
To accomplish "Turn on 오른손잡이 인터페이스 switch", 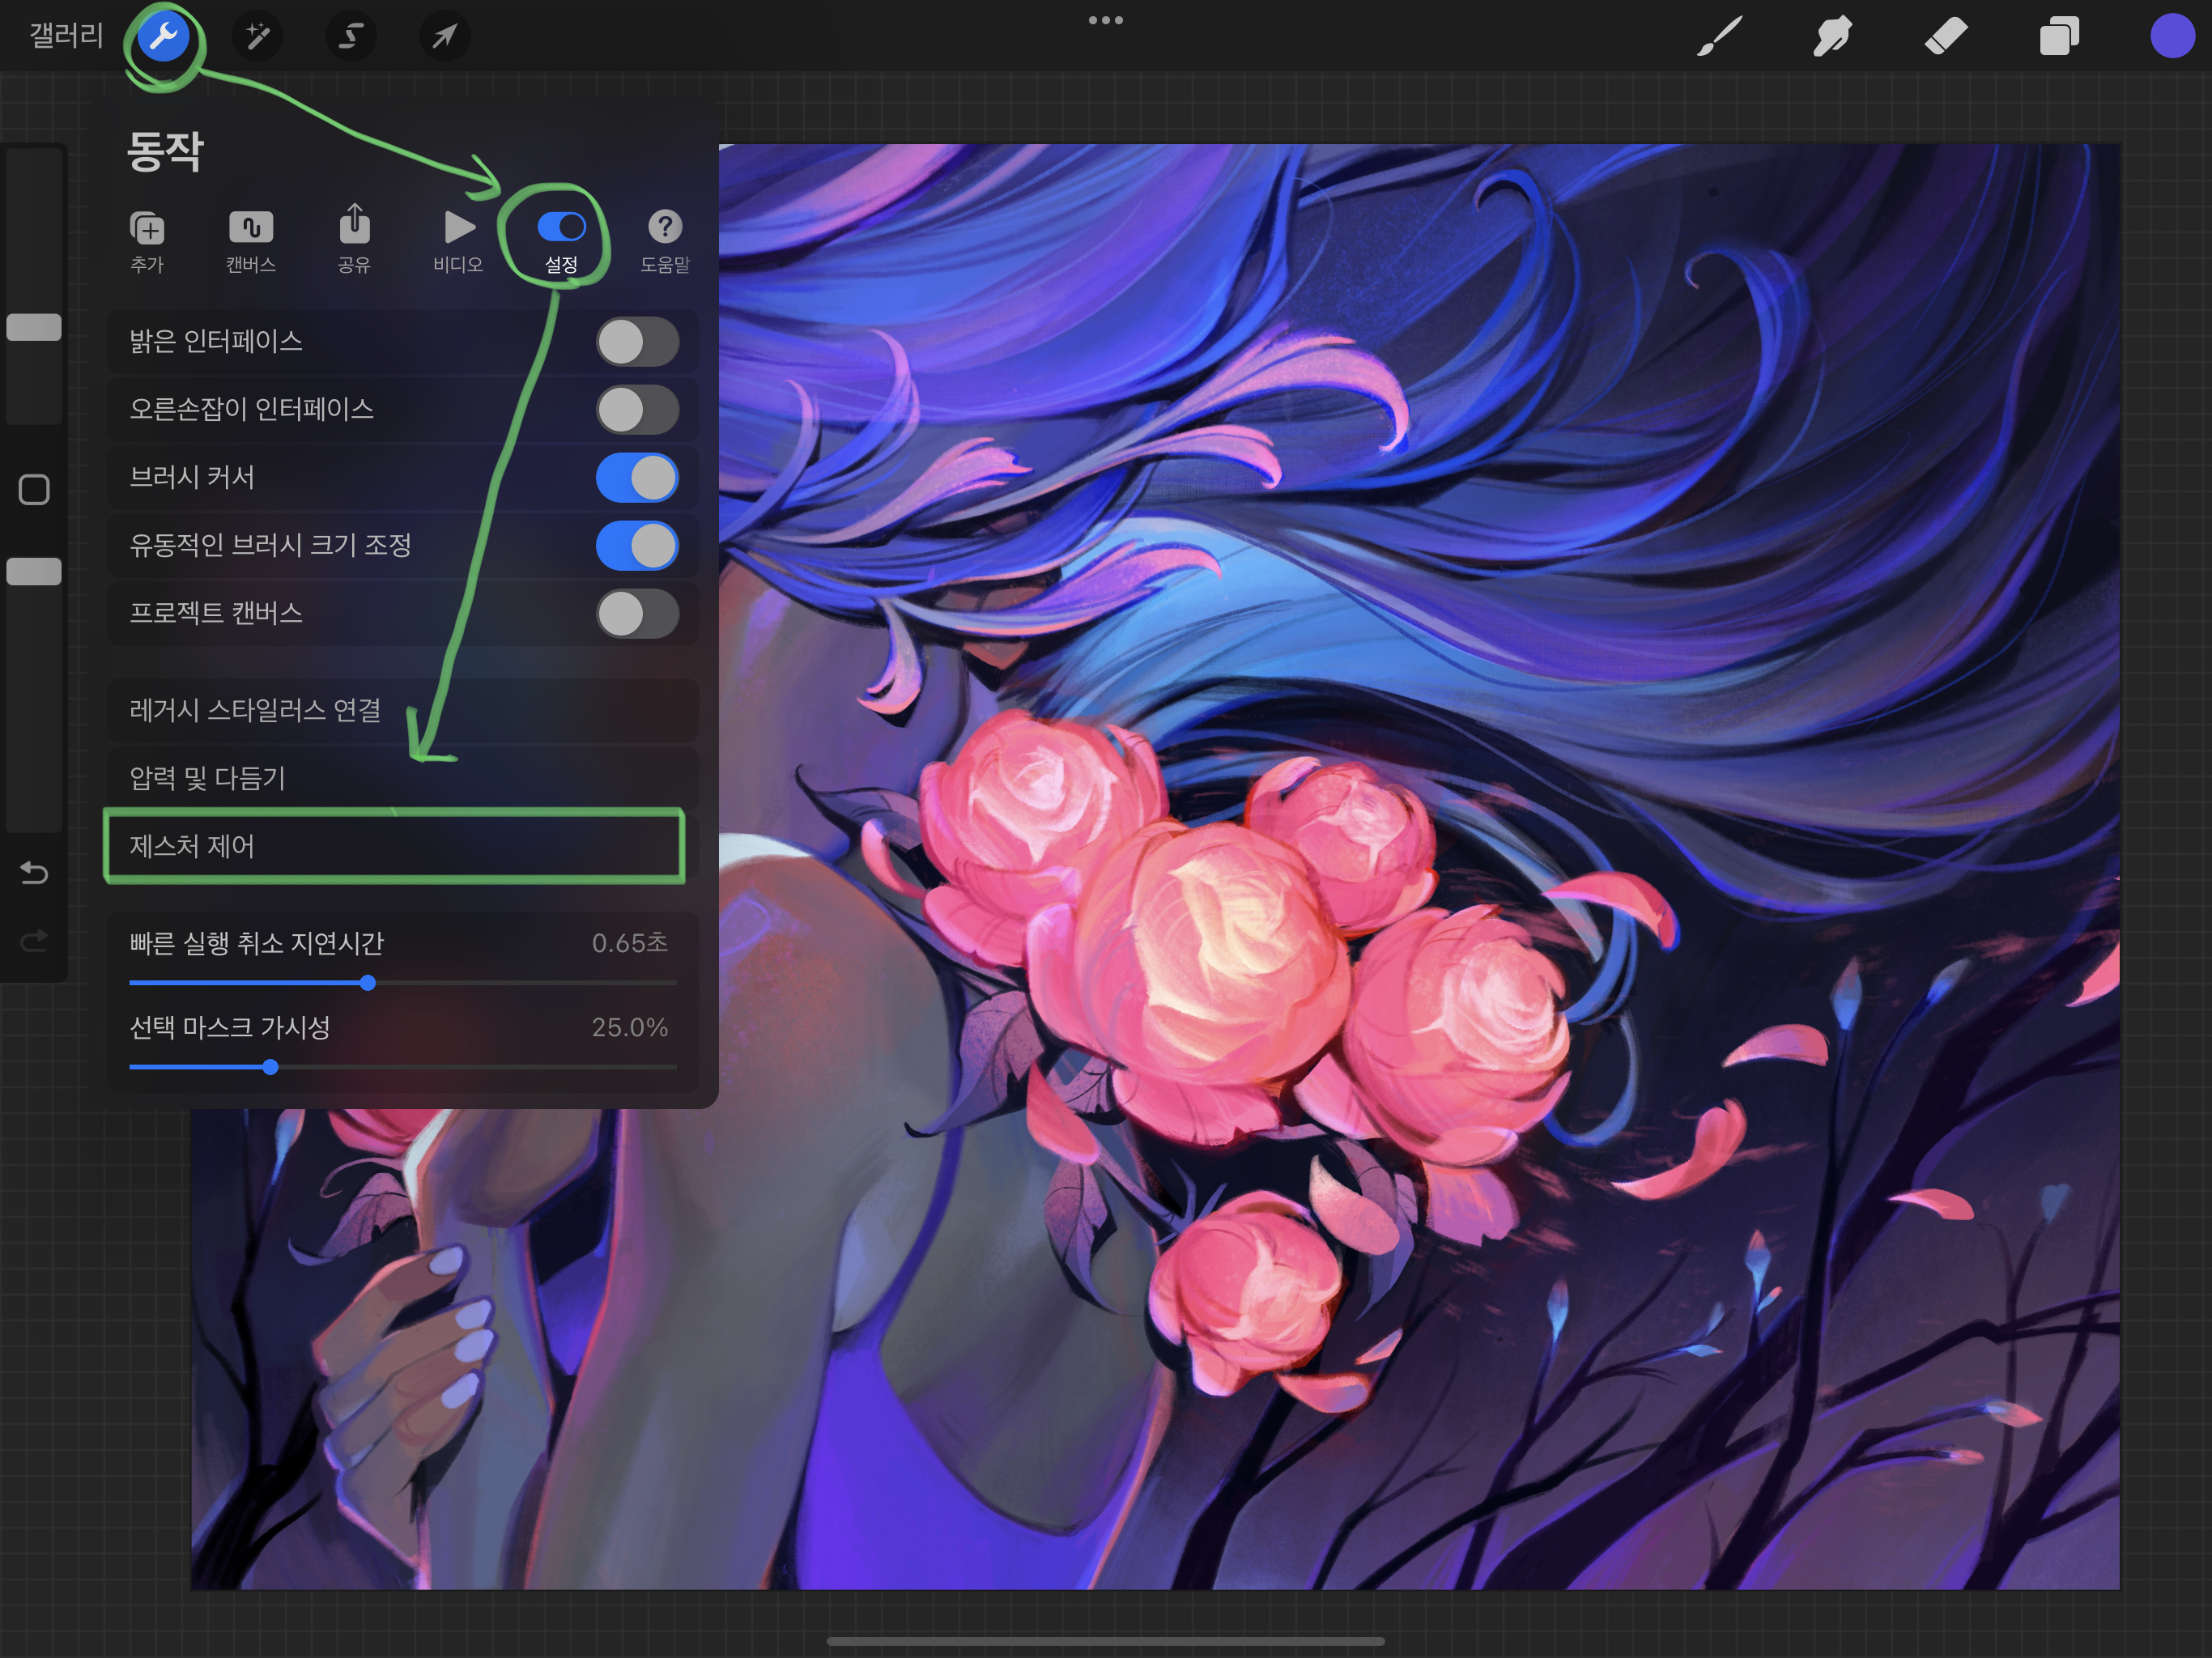I will coord(637,410).
